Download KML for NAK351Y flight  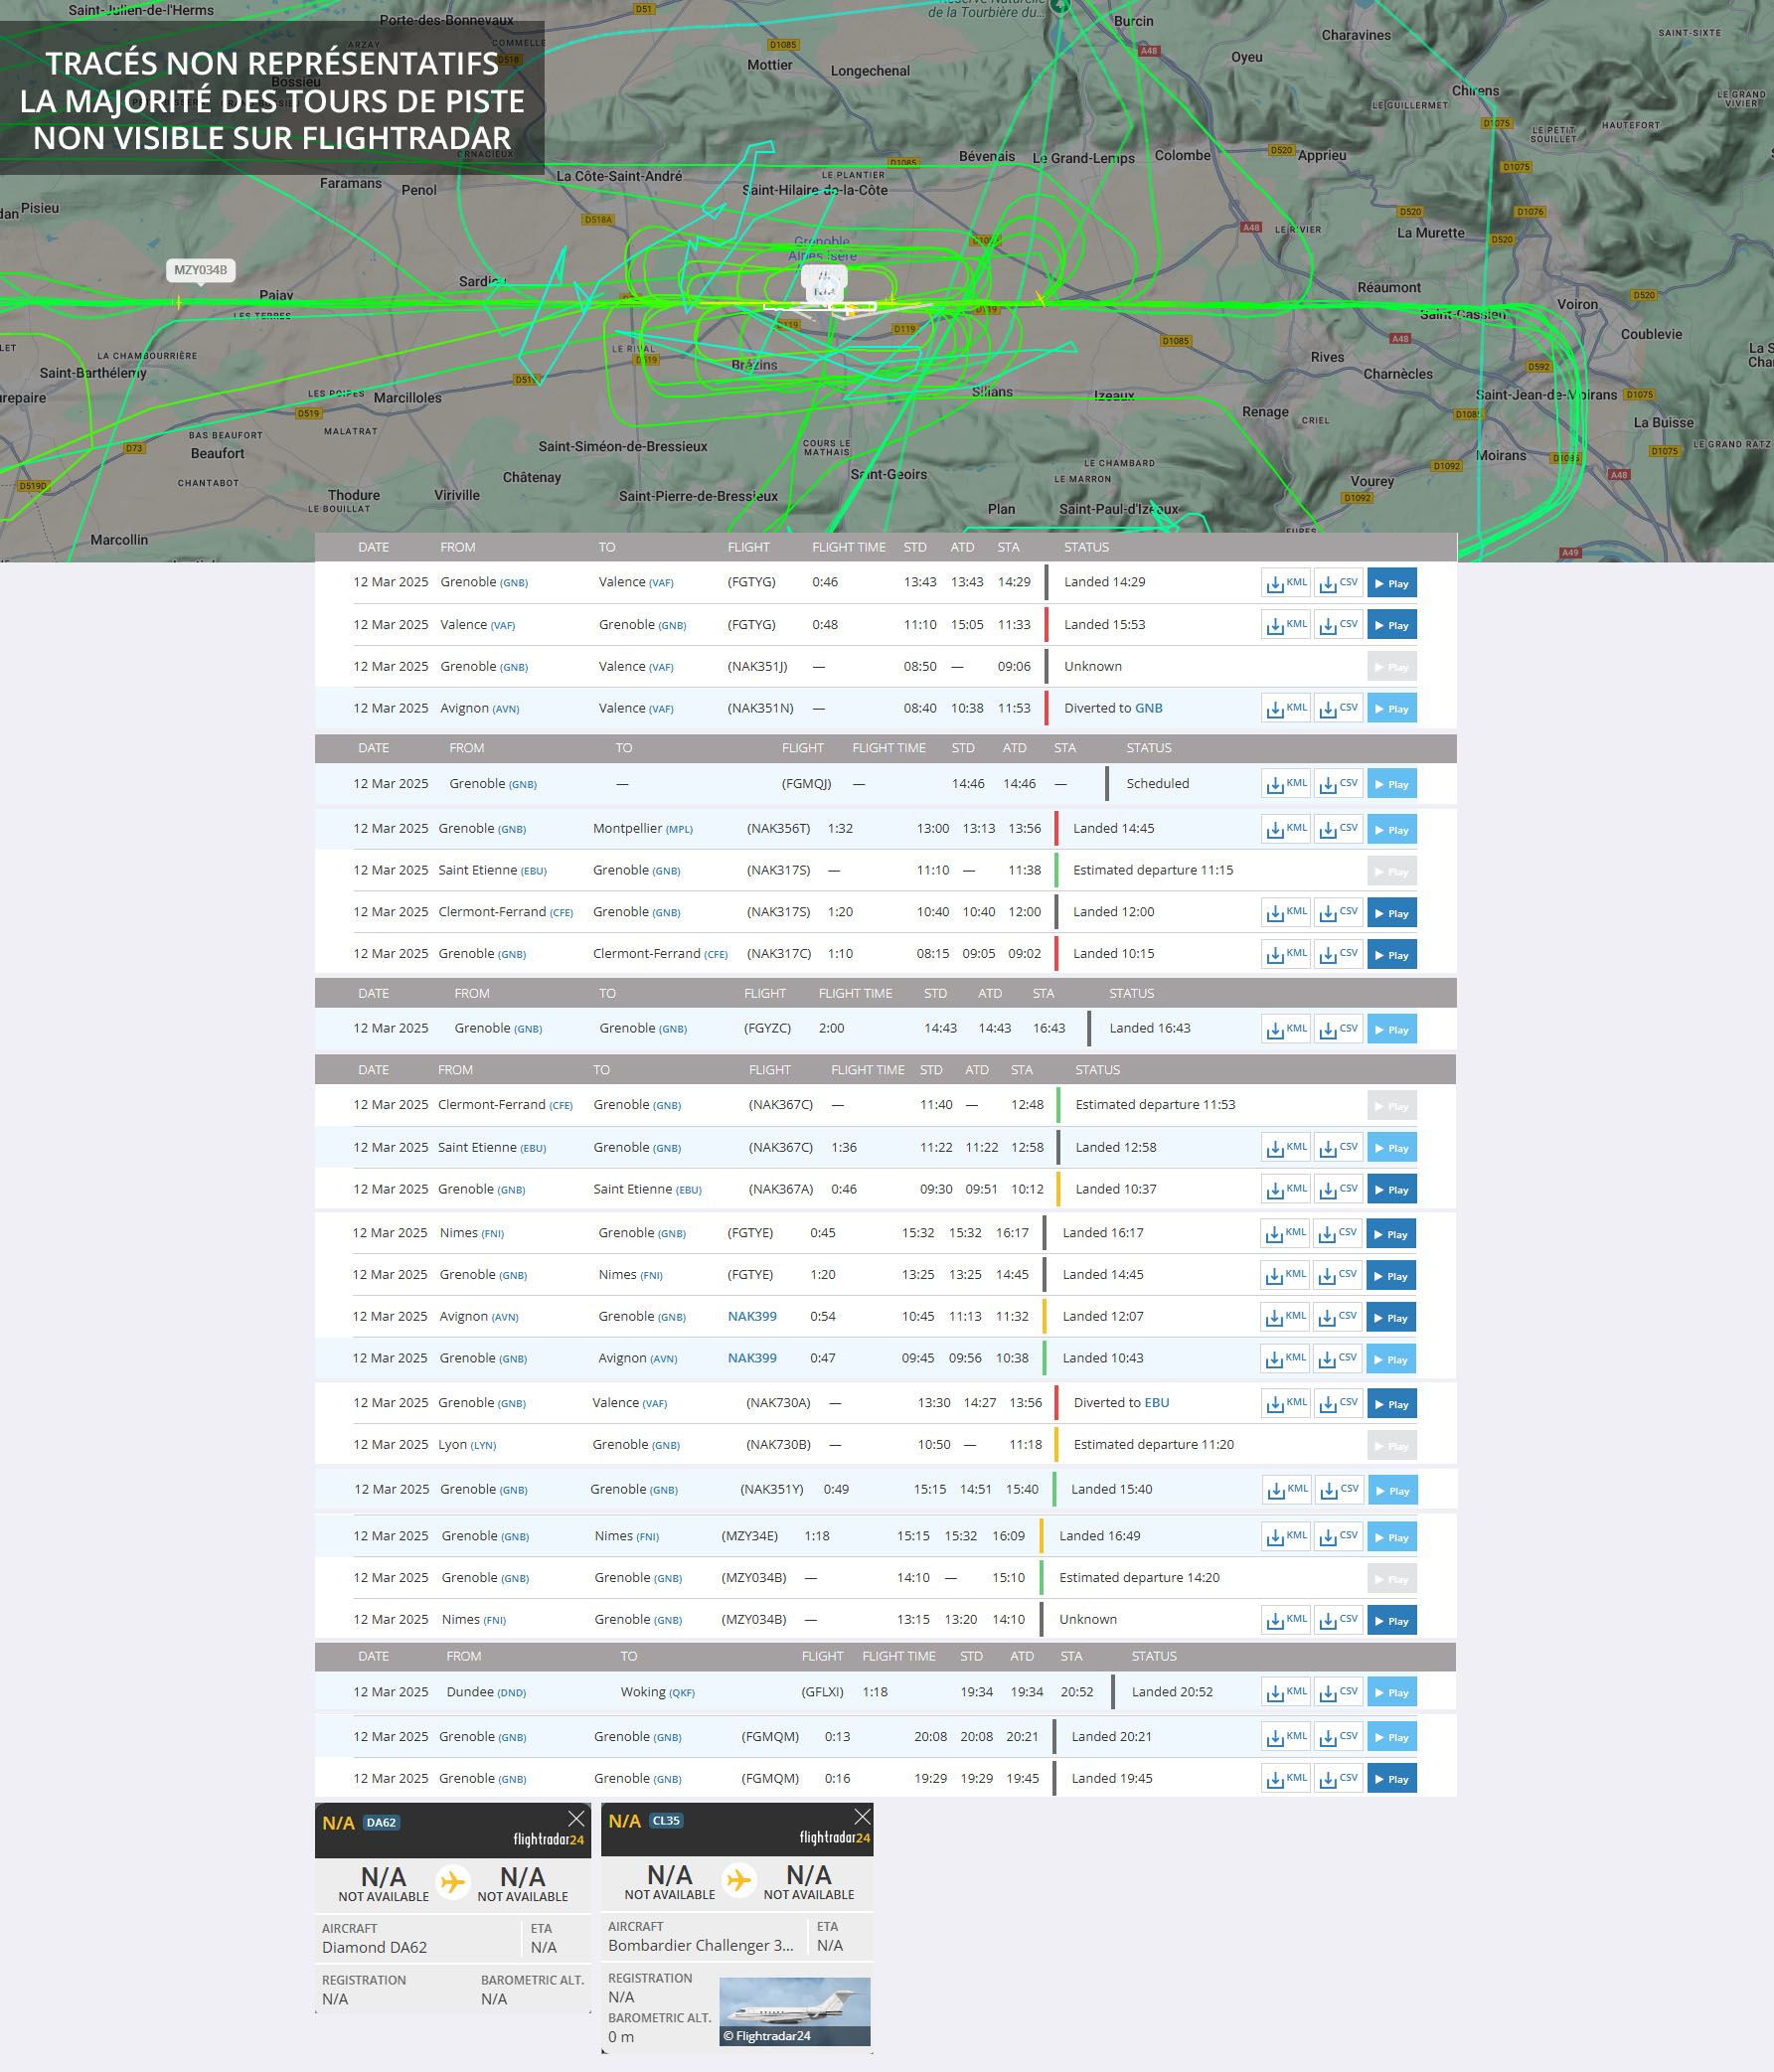pyautogui.click(x=1286, y=1490)
